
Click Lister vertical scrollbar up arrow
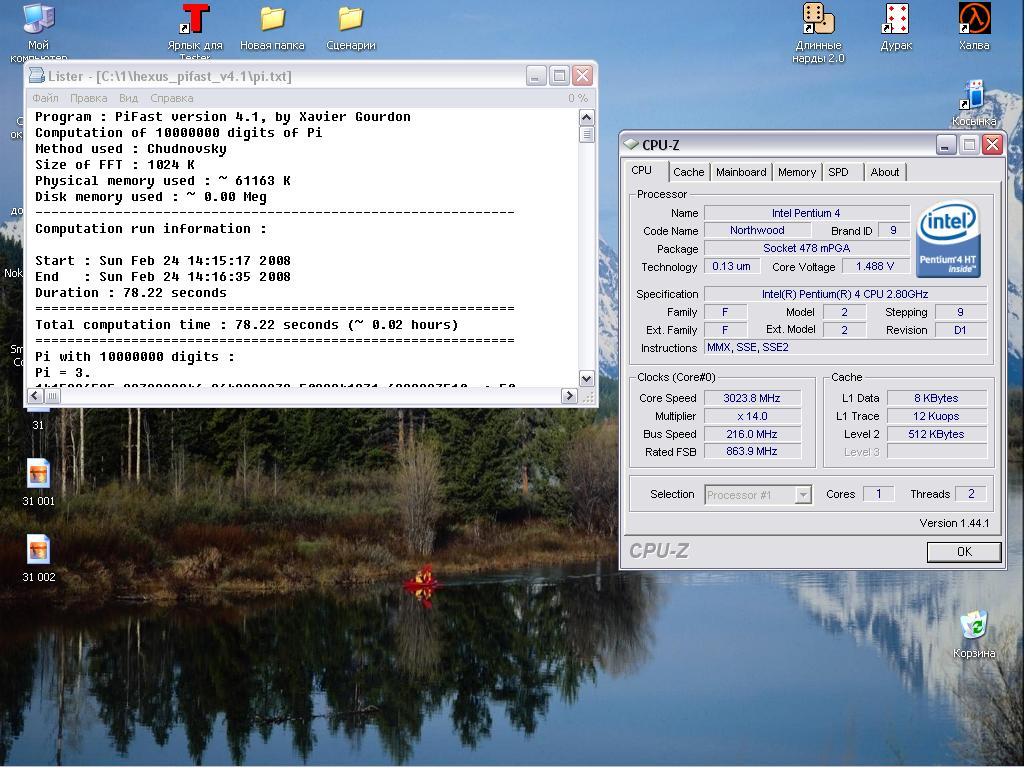pyautogui.click(x=586, y=118)
